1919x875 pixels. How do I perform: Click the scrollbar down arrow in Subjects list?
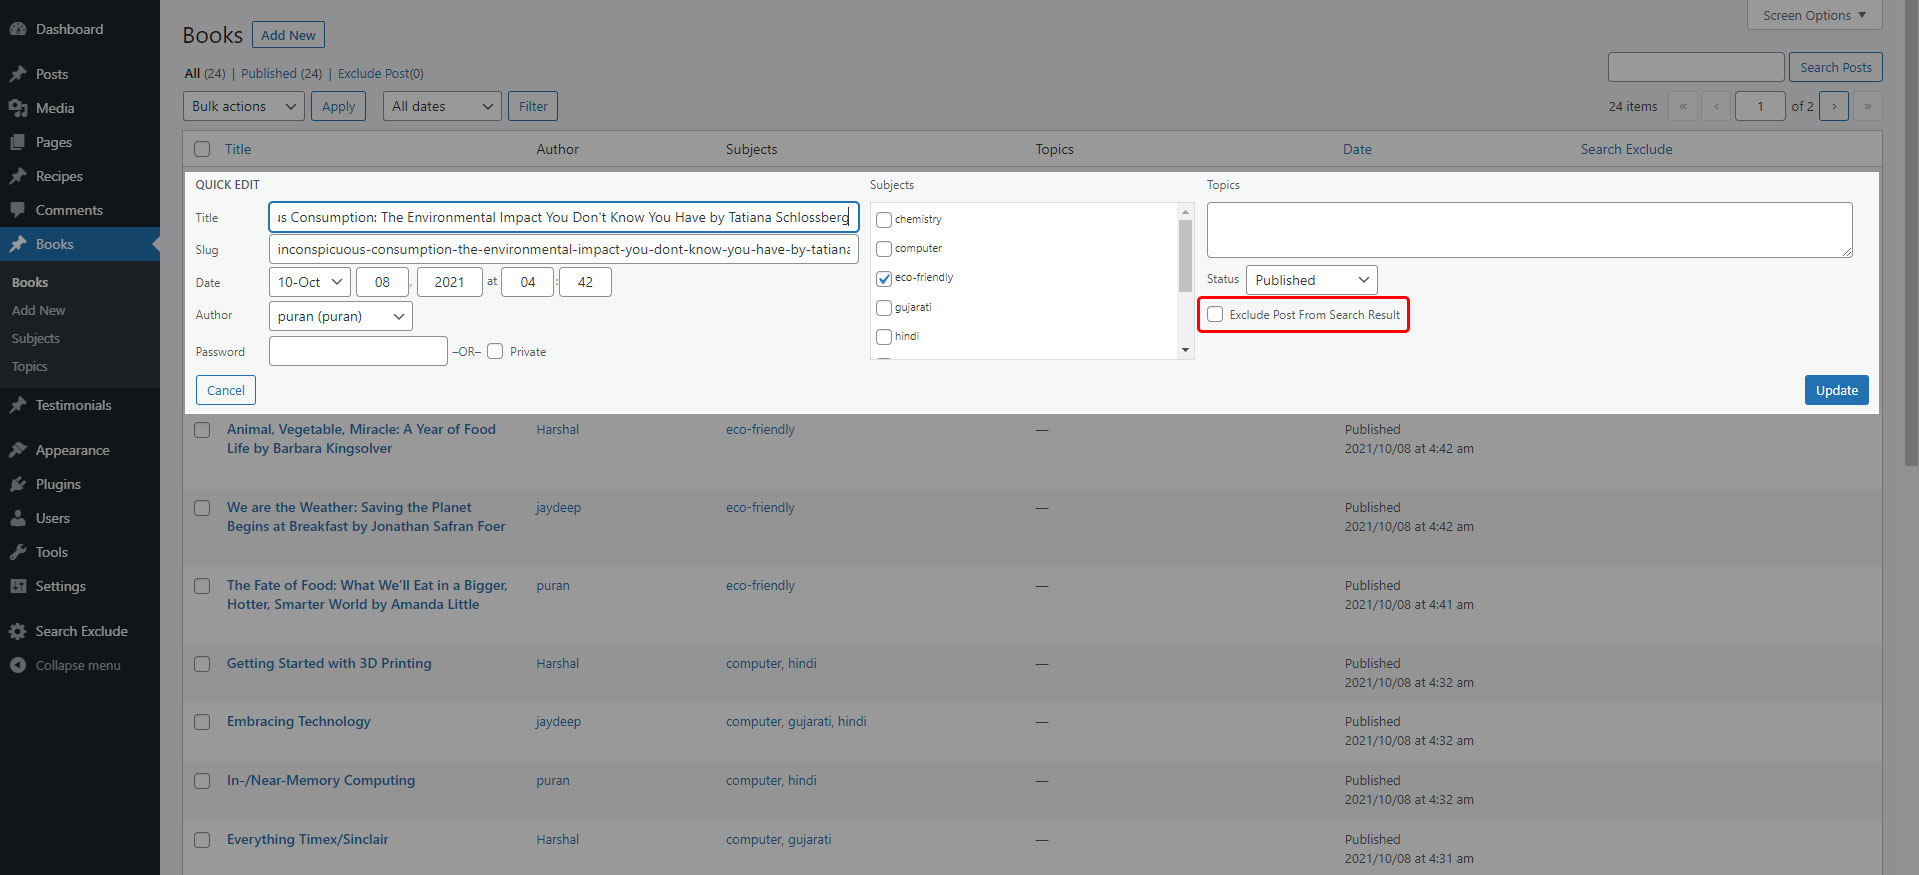pyautogui.click(x=1186, y=350)
